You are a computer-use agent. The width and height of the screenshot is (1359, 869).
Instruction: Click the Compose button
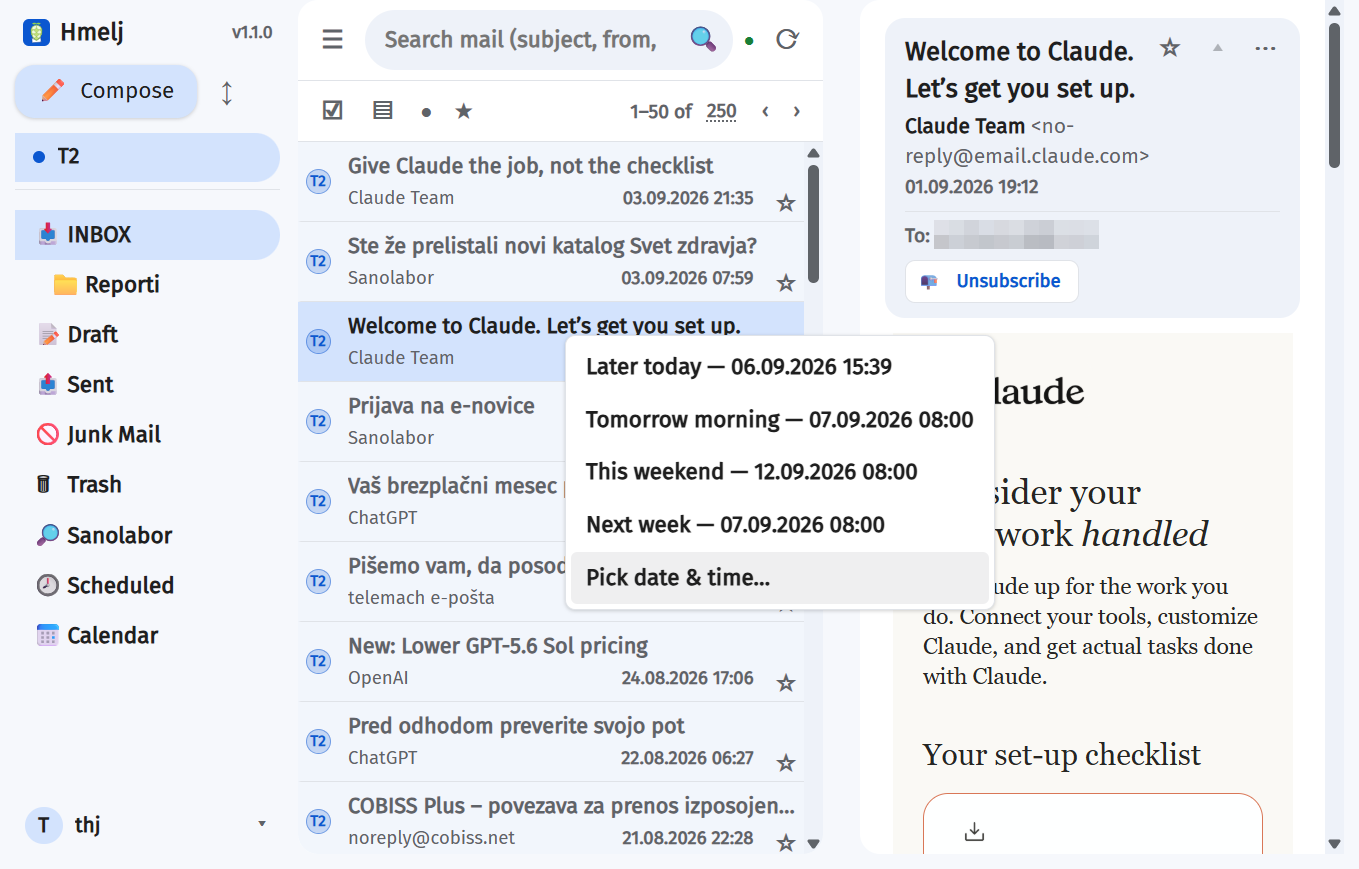pyautogui.click(x=106, y=91)
